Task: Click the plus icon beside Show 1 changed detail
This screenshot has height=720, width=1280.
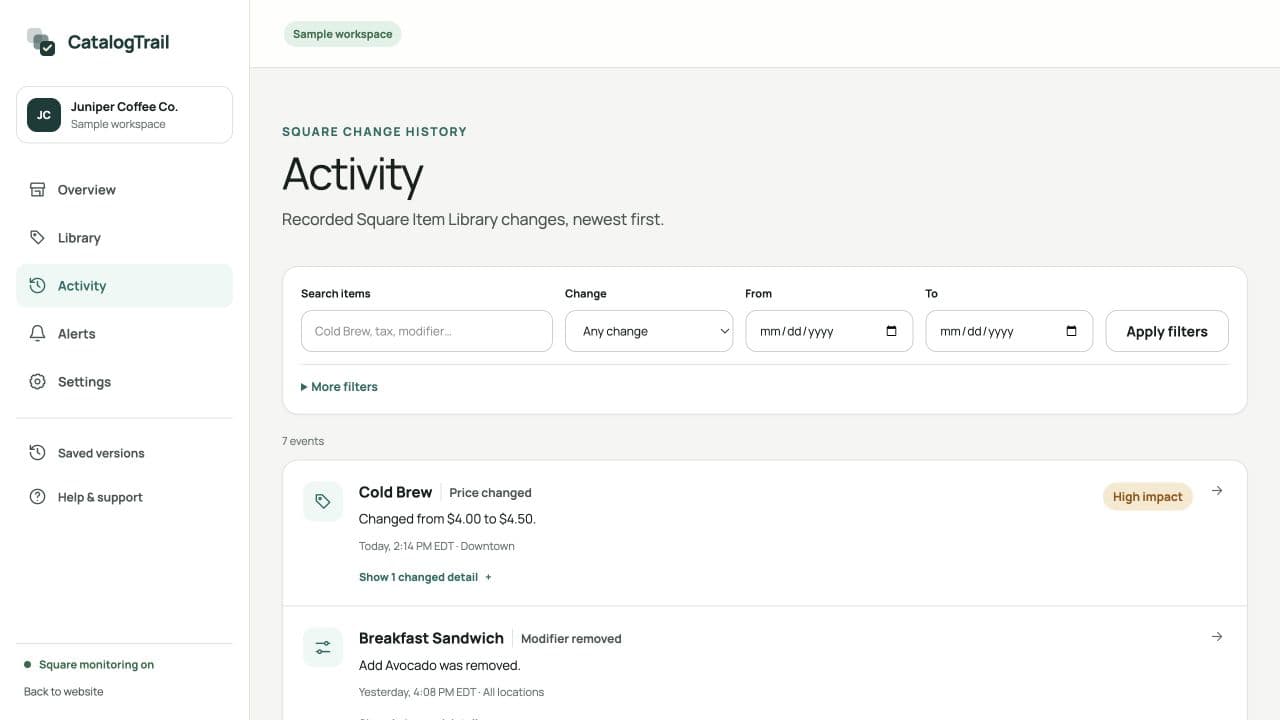Action: [488, 577]
